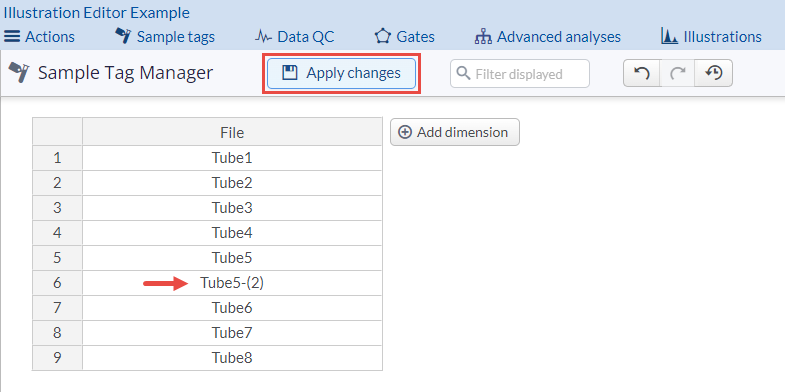785x392 pixels.
Task: Open the Data QC menu
Action: tap(295, 37)
